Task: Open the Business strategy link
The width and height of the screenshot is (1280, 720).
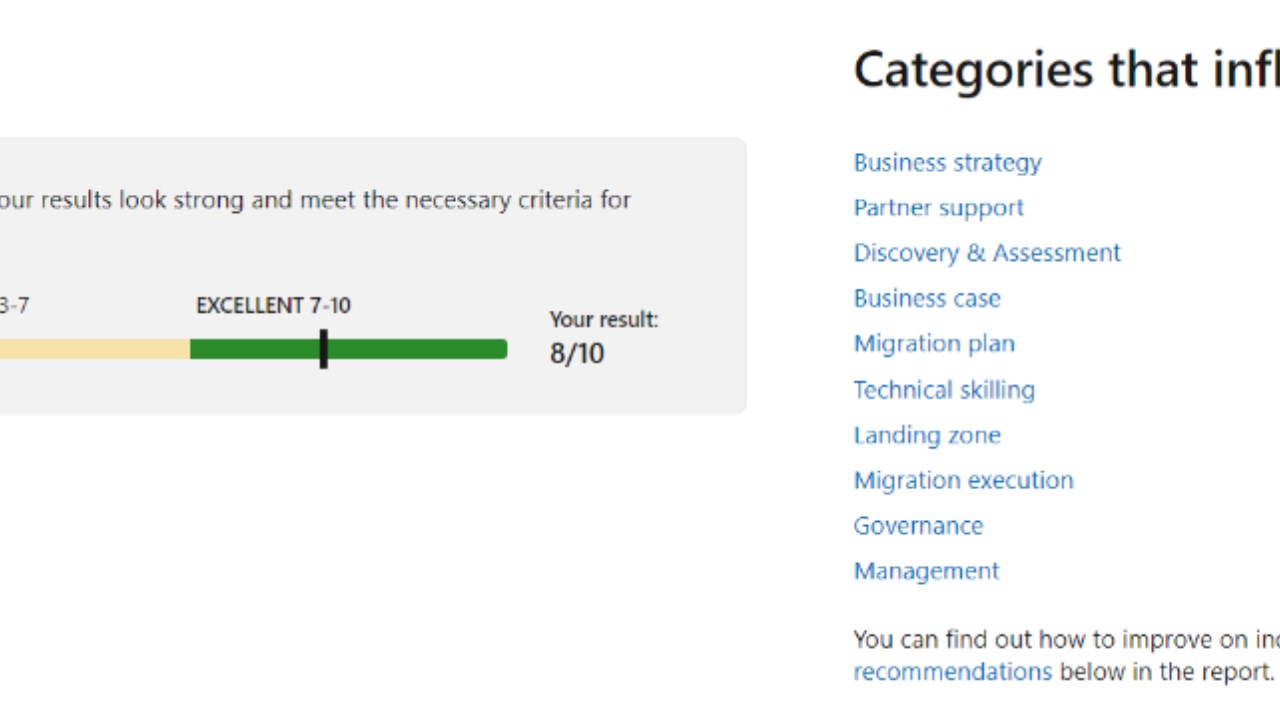Action: tap(947, 163)
